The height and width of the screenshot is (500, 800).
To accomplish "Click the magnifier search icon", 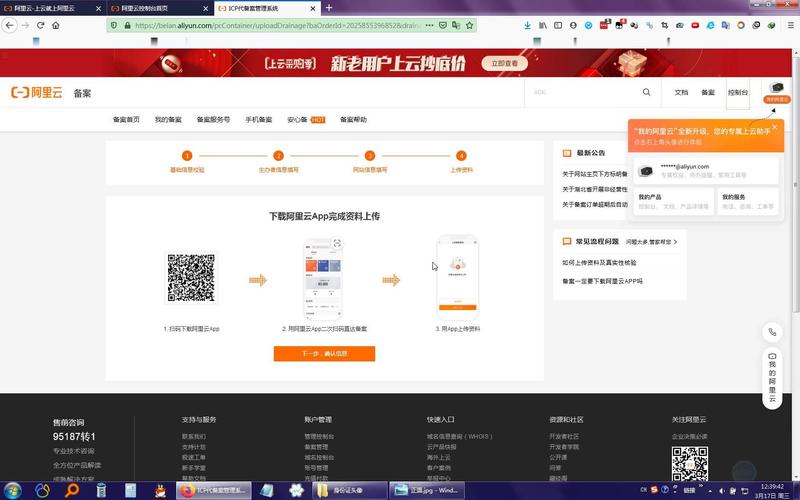I will 646,92.
